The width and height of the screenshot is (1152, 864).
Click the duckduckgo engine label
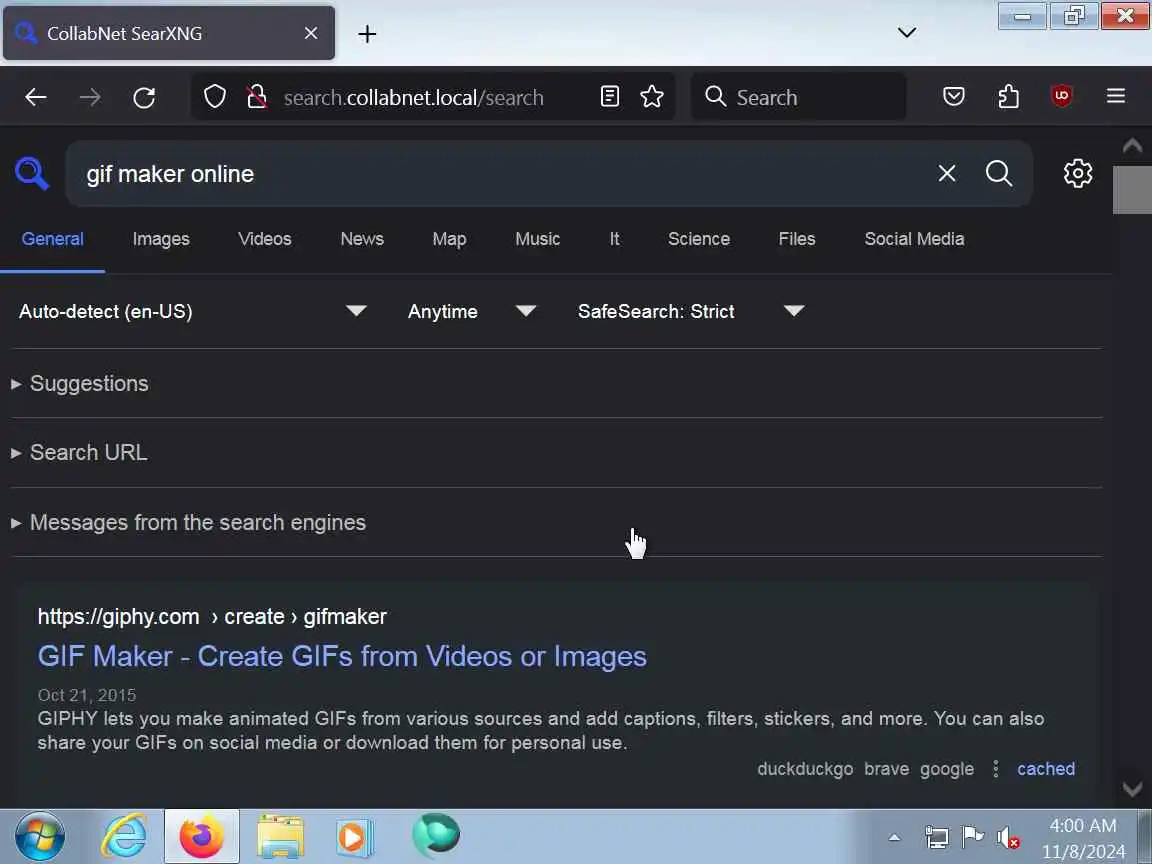(805, 768)
